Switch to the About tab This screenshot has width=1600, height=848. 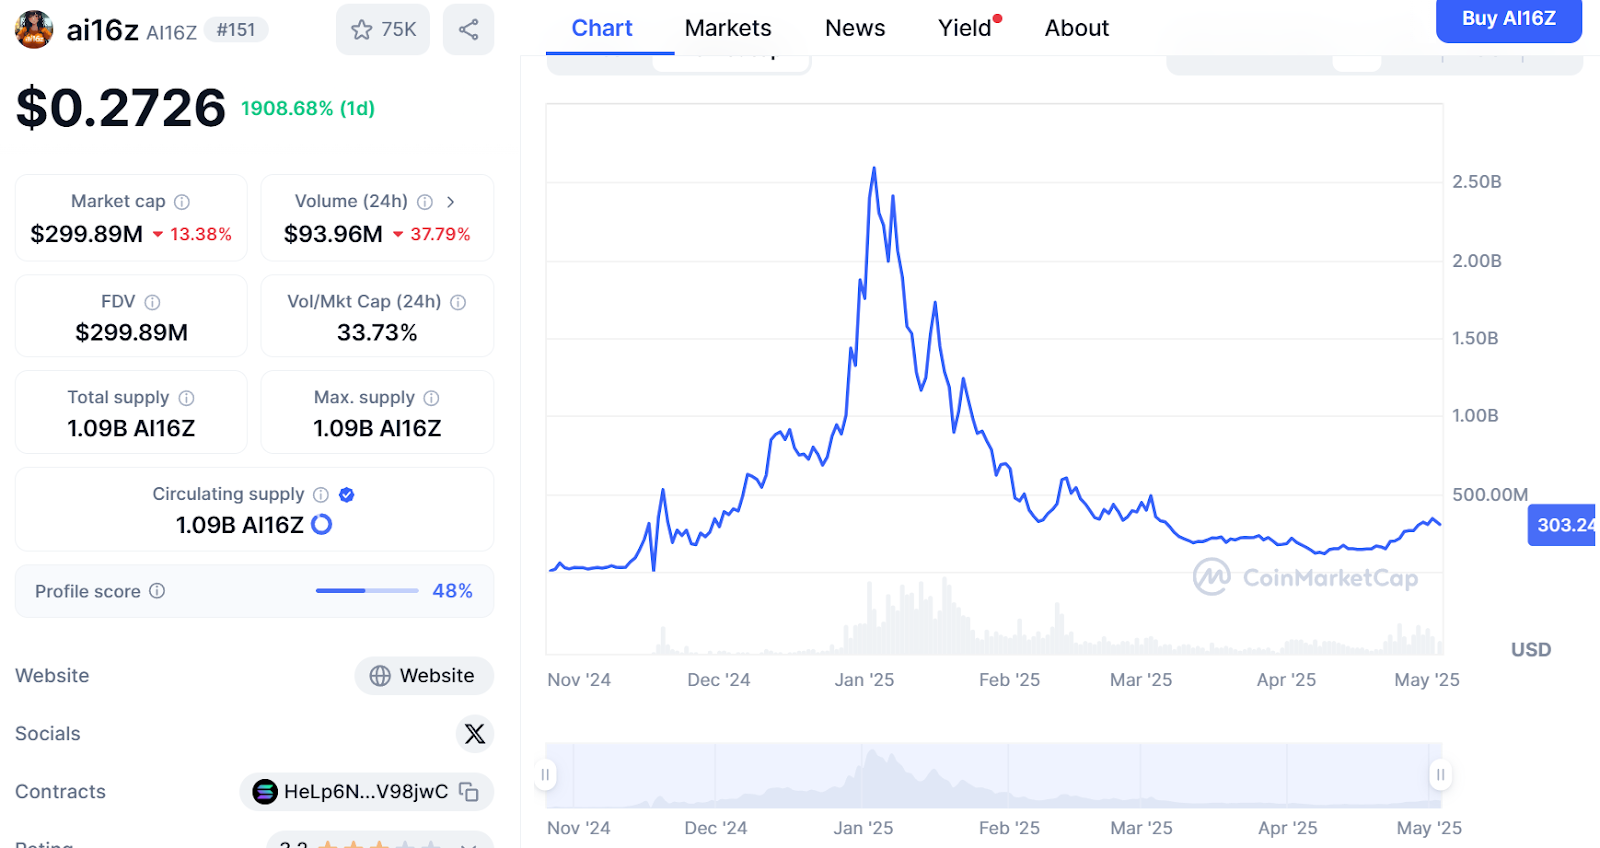coord(1077,28)
